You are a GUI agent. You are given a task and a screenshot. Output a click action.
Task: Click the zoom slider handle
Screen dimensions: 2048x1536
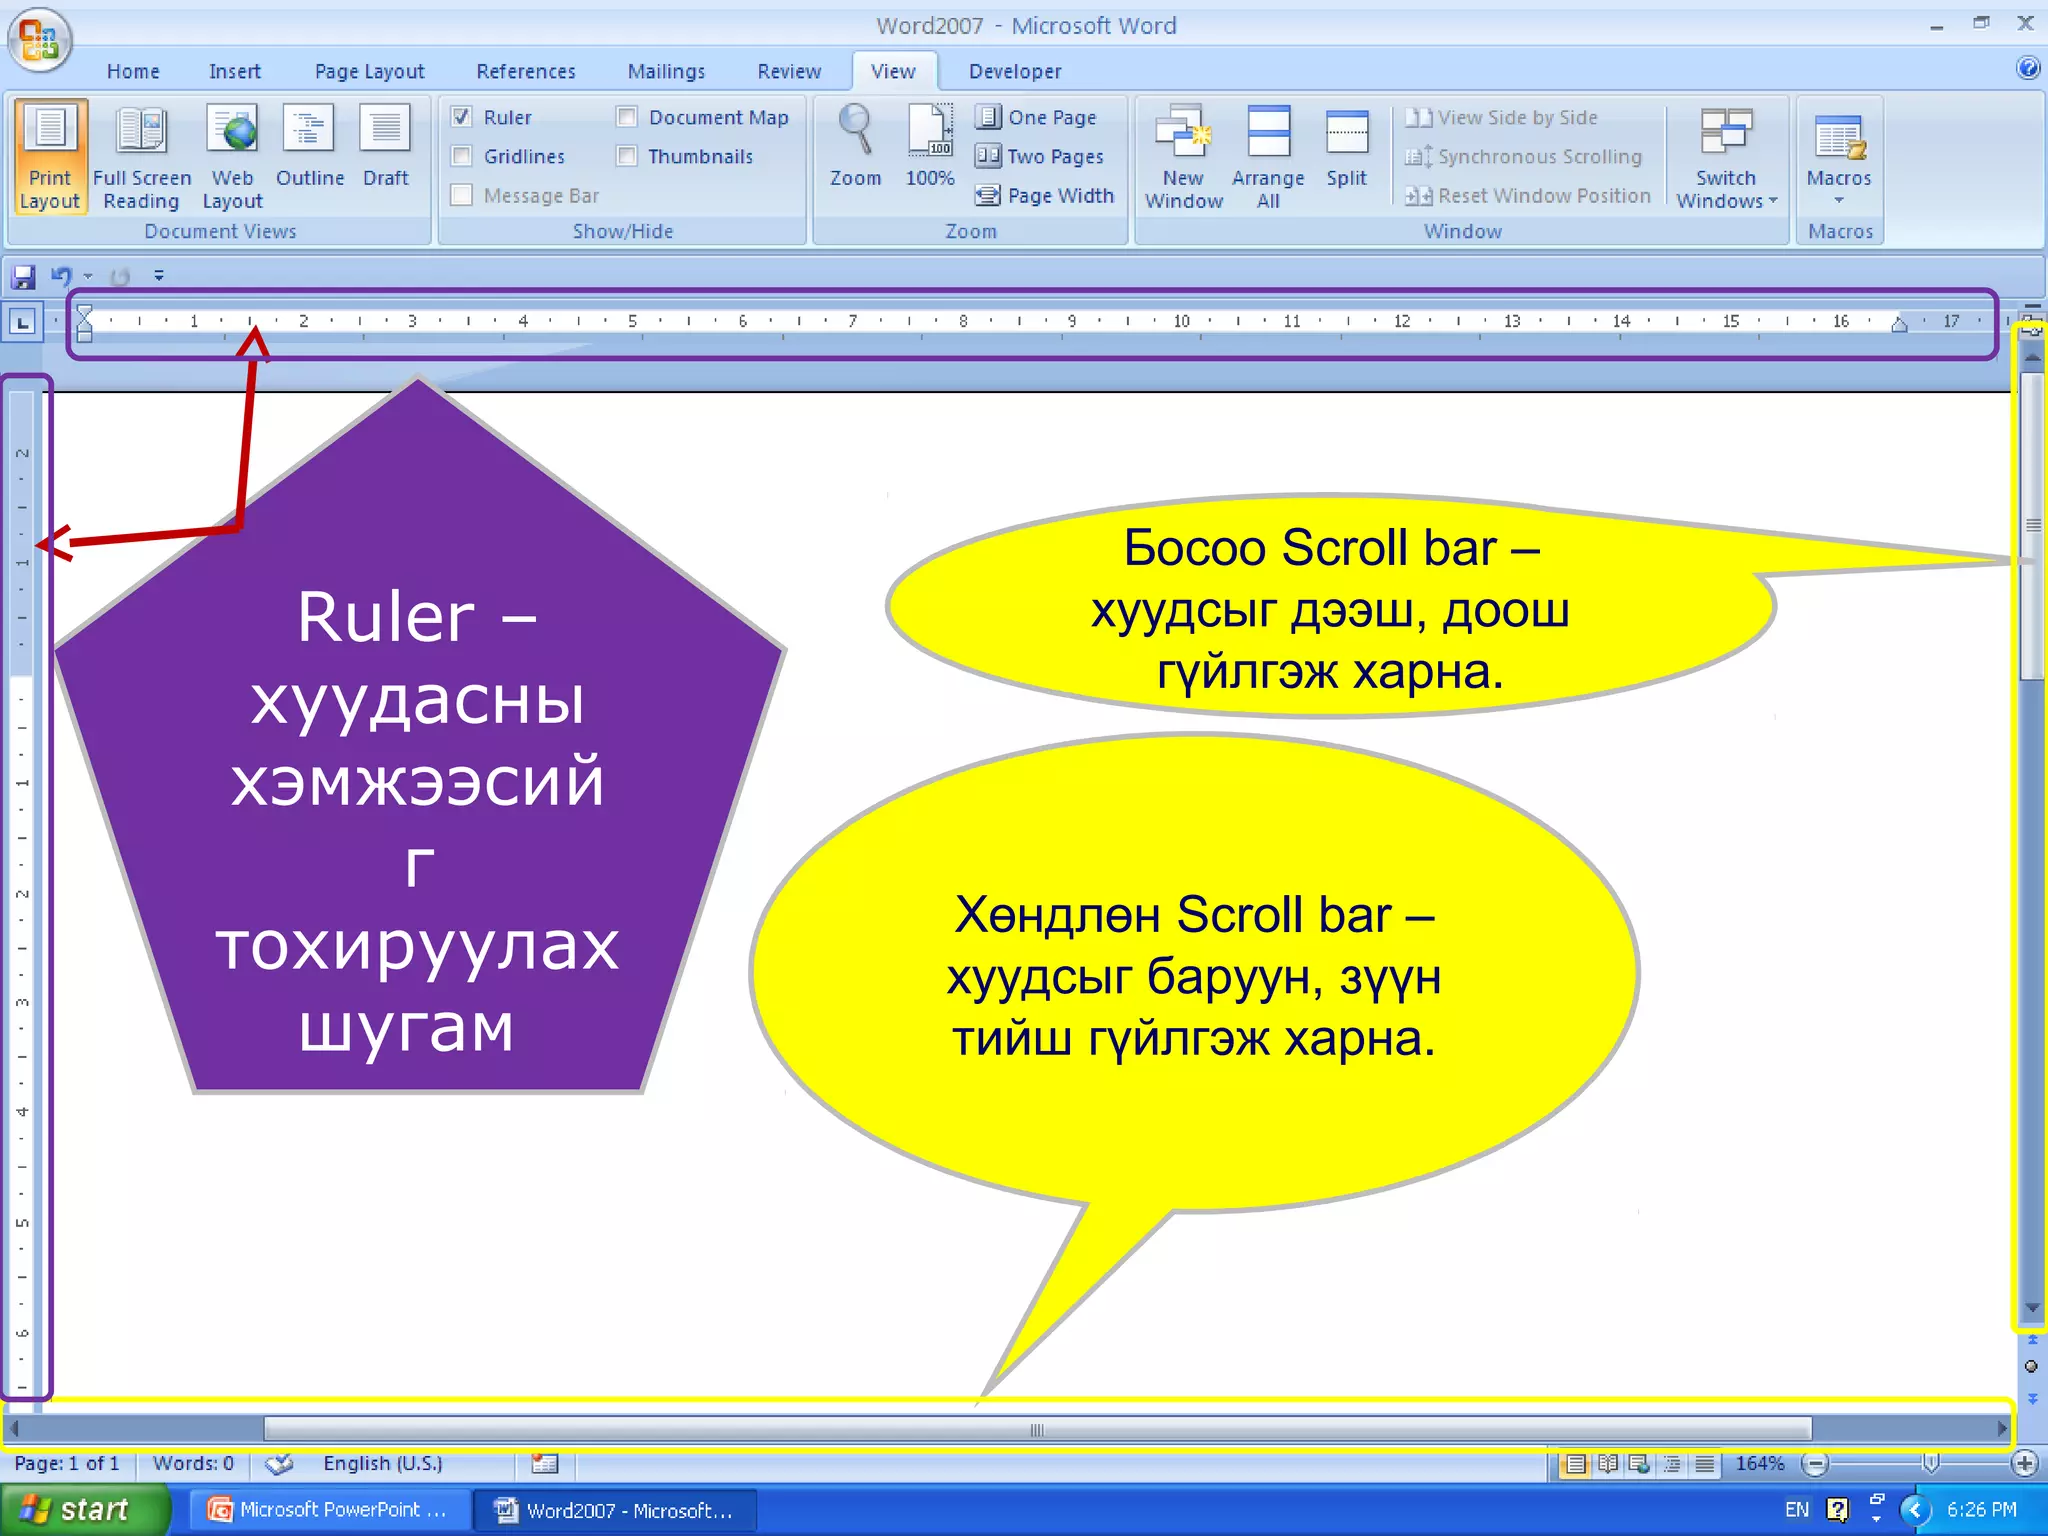1931,1465
